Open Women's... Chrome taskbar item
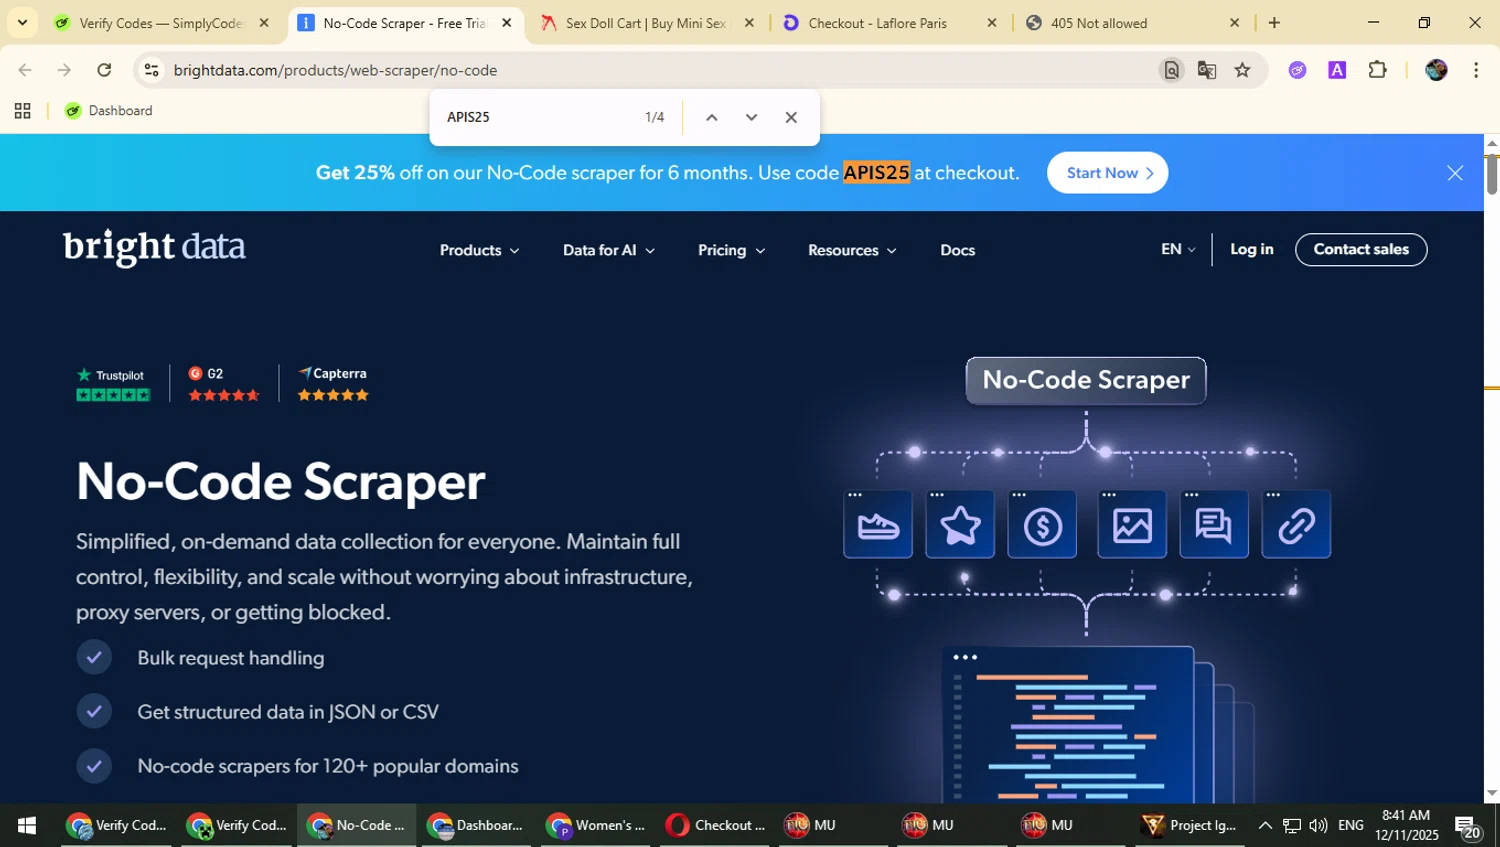This screenshot has height=847, width=1500. click(x=596, y=825)
